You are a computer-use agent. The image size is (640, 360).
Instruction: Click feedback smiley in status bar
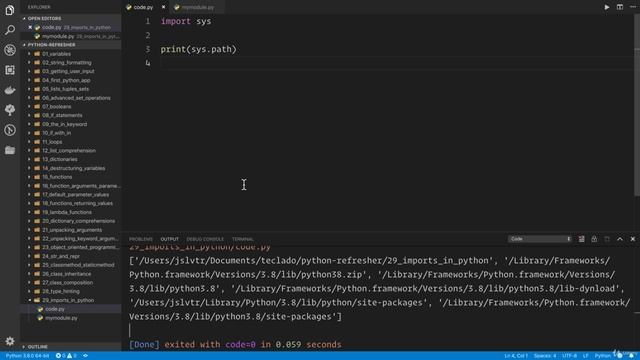(620, 356)
